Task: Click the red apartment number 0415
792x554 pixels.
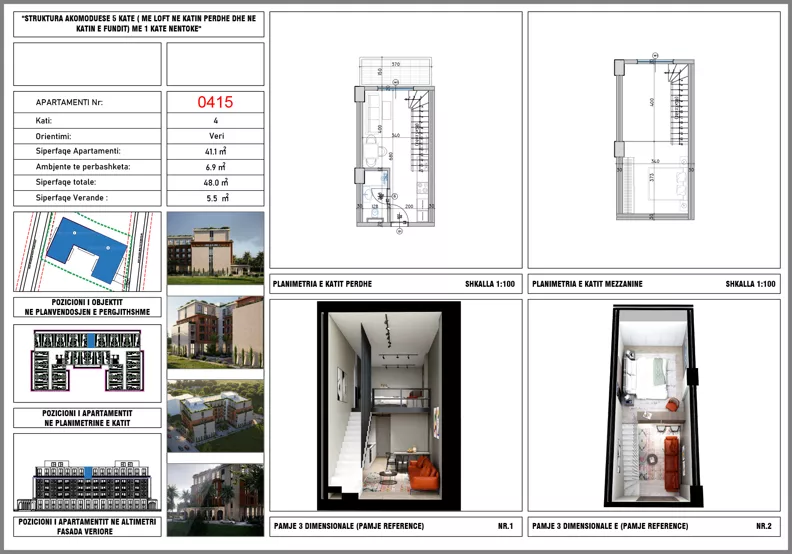Action: click(215, 102)
